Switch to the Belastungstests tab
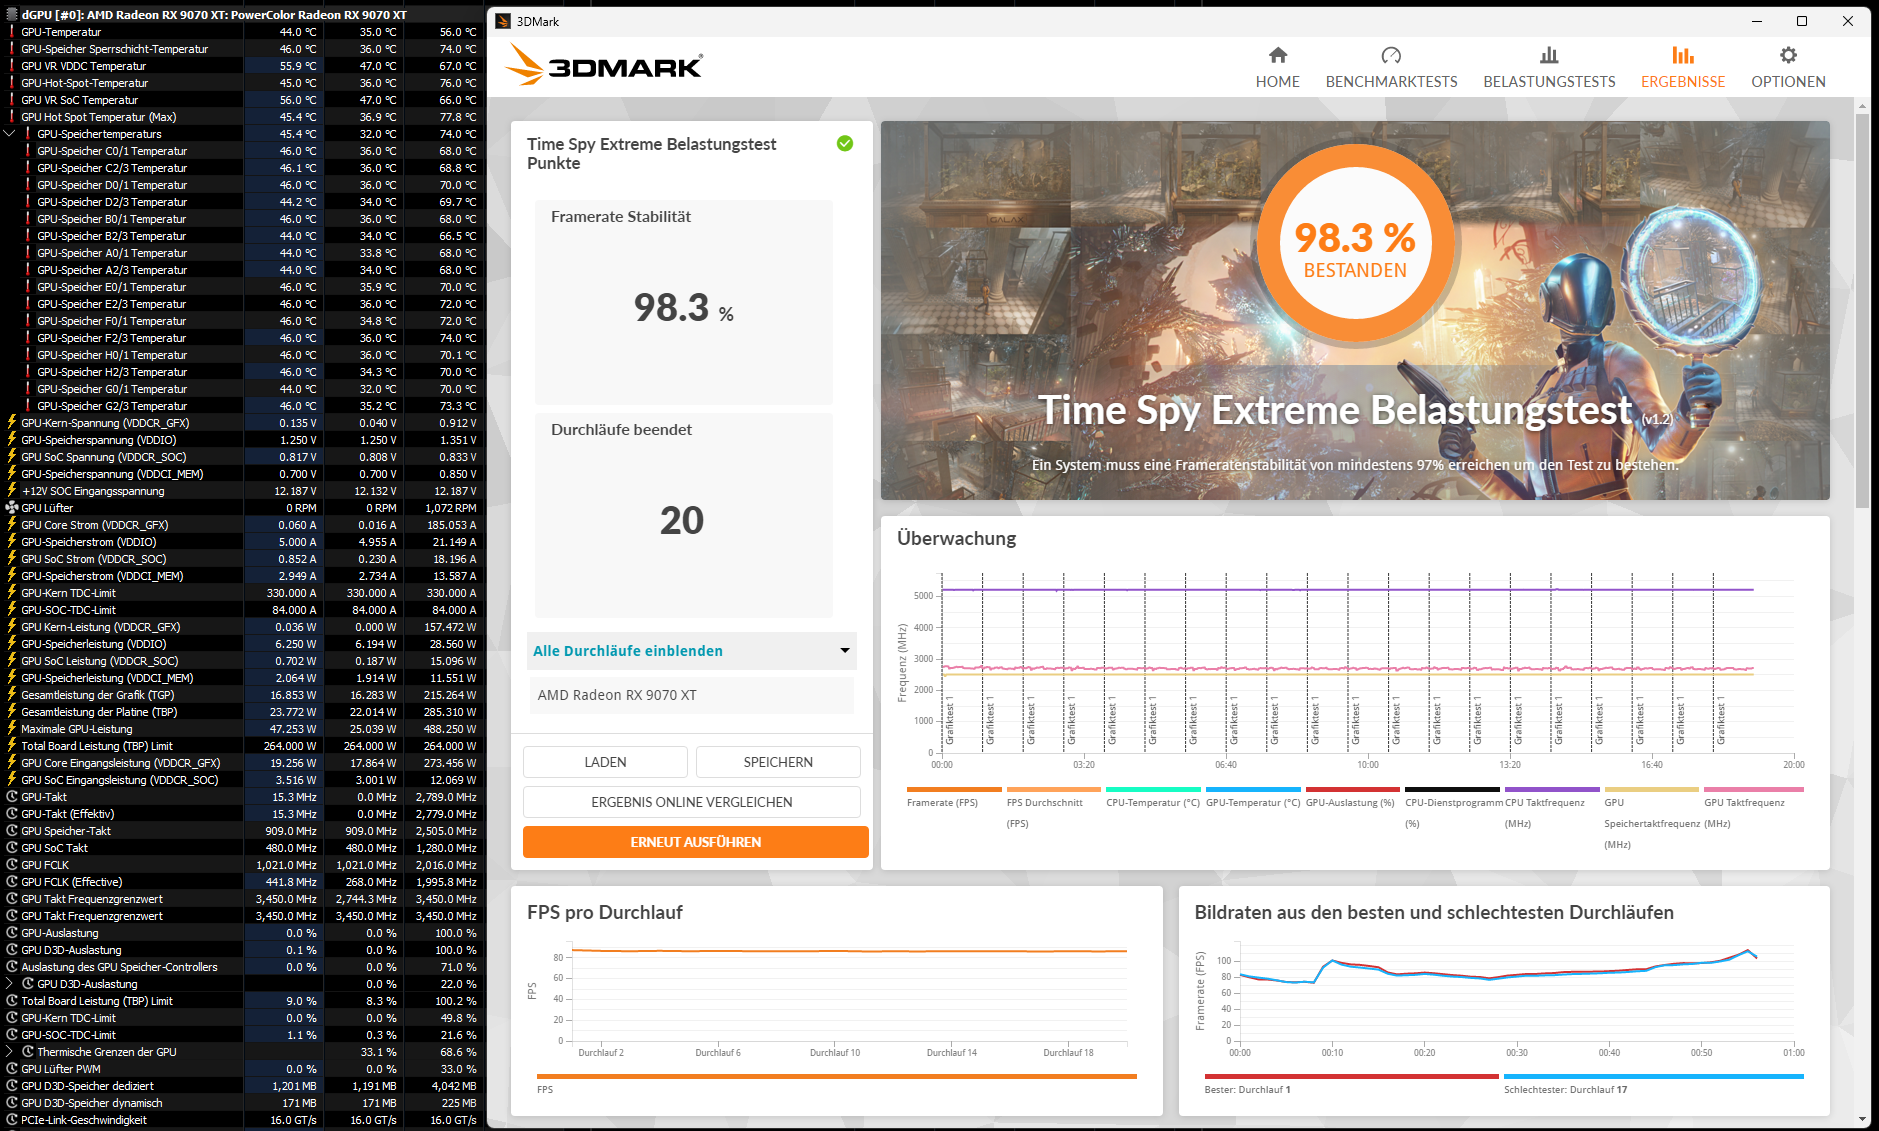The image size is (1879, 1131). click(x=1549, y=67)
